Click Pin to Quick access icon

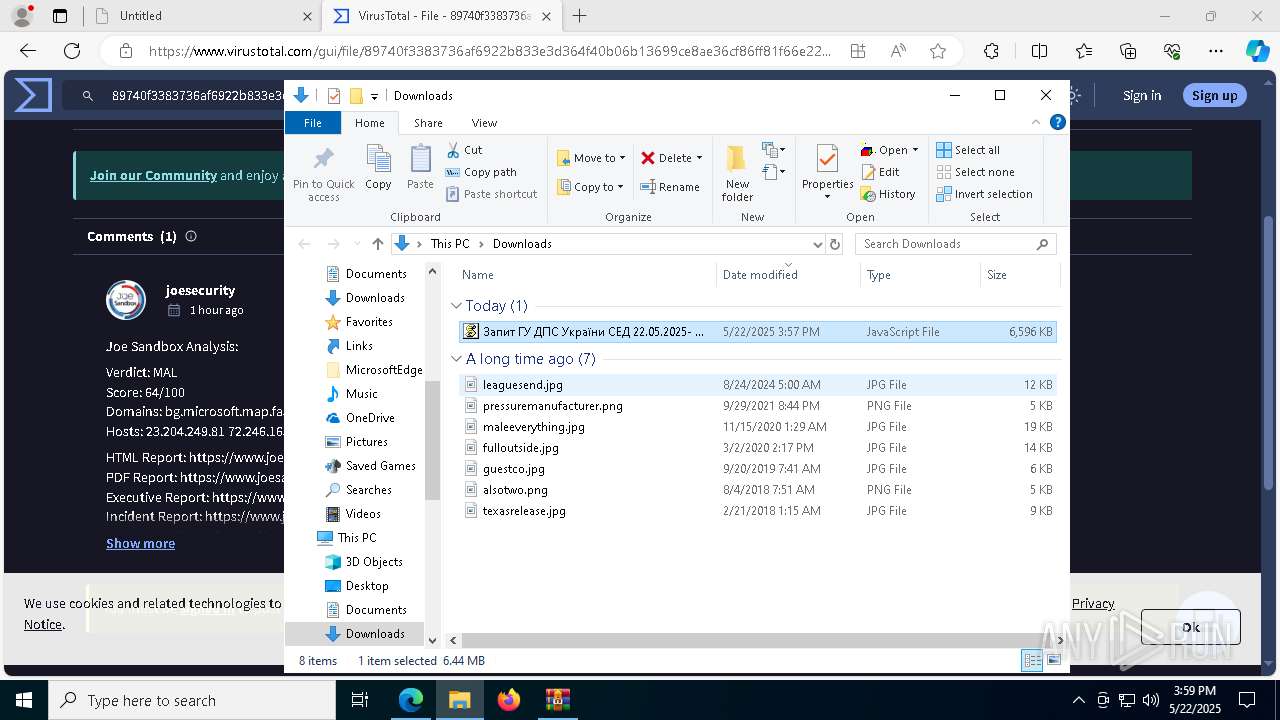[x=323, y=174]
